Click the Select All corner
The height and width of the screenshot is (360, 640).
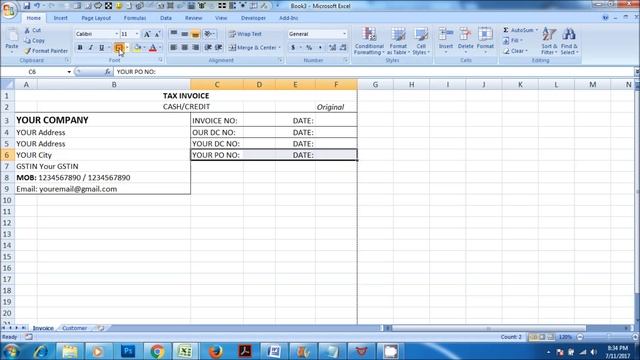[7, 84]
